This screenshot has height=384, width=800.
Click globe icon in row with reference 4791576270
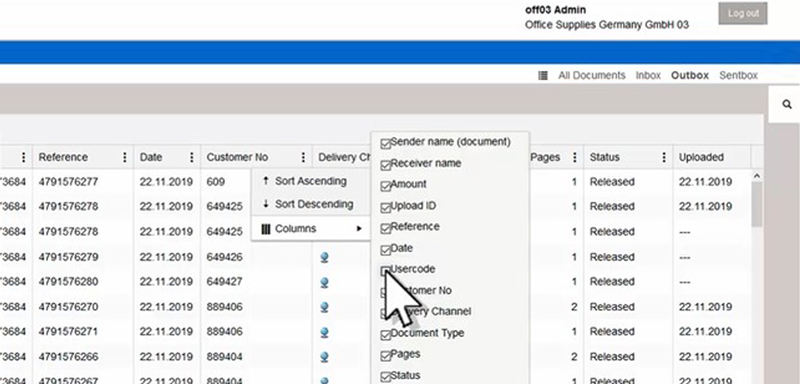[324, 307]
